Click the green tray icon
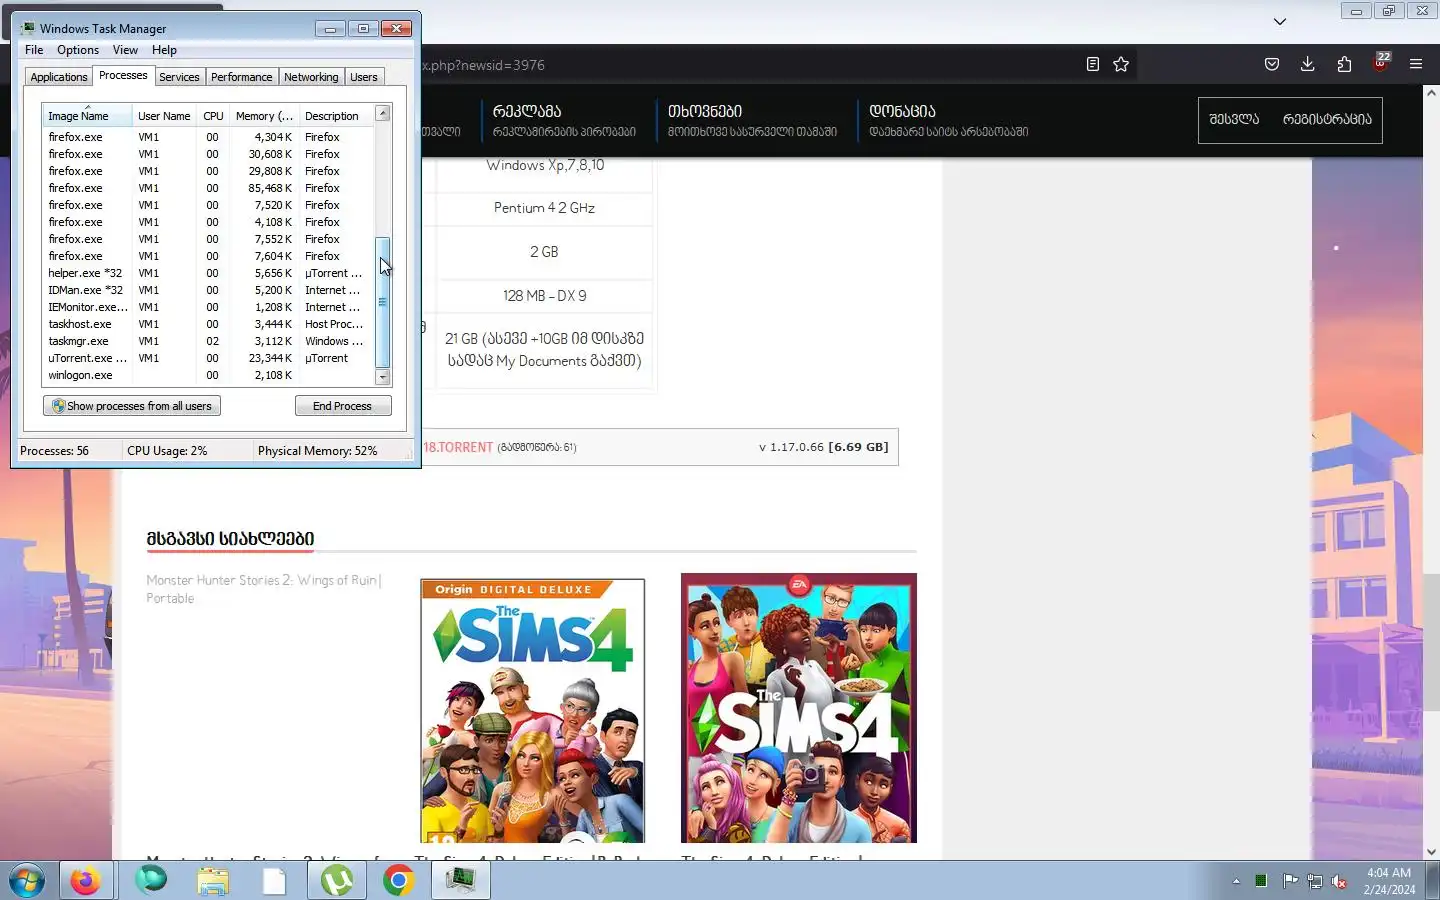This screenshot has width=1440, height=900. click(1261, 881)
